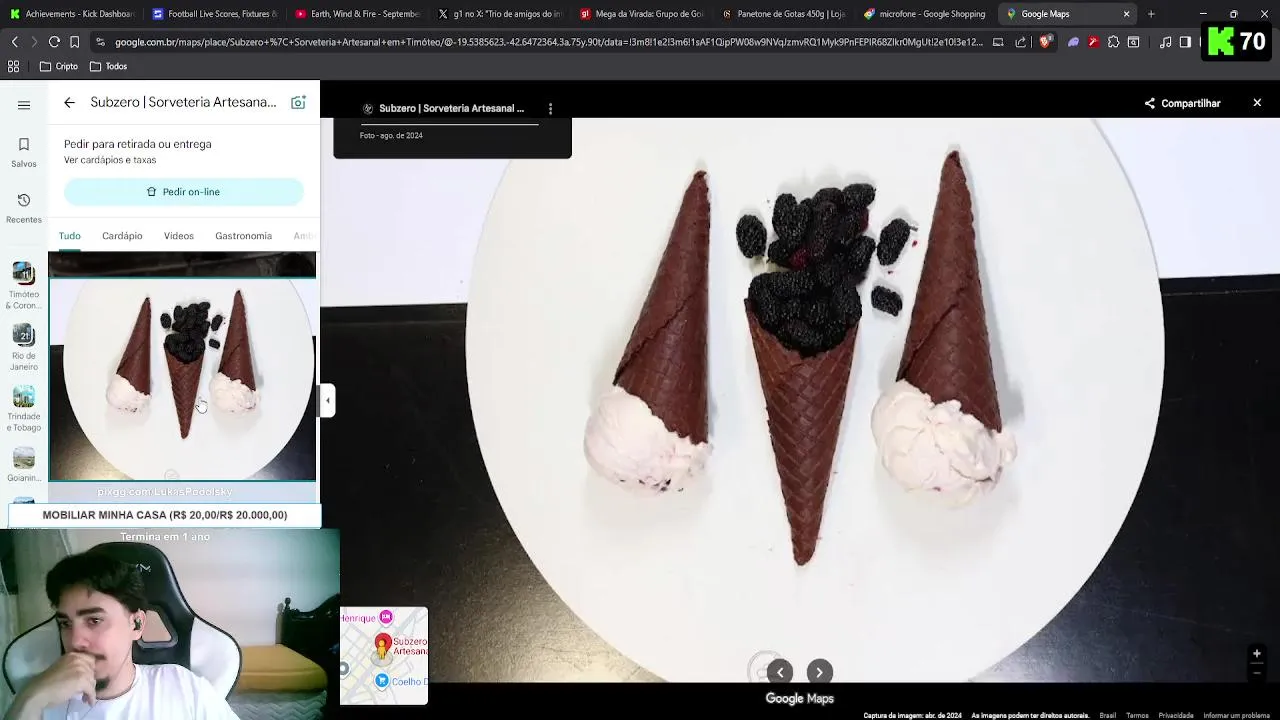
Task: Select the Cardápio tab
Action: click(122, 236)
